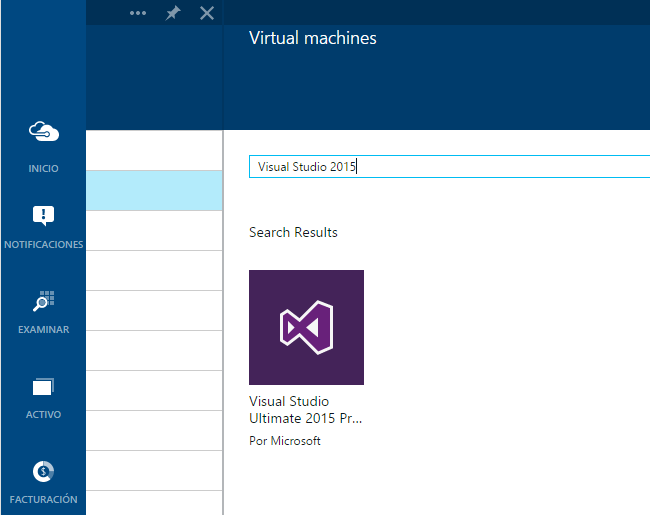
Task: Click the Search Results heading
Action: click(x=293, y=232)
